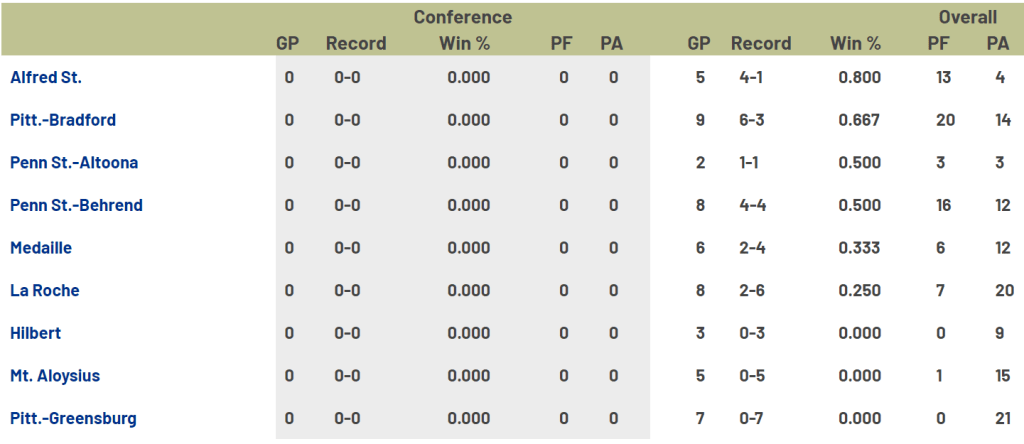
Task: Click the Overall Win % column header
Action: tap(855, 43)
